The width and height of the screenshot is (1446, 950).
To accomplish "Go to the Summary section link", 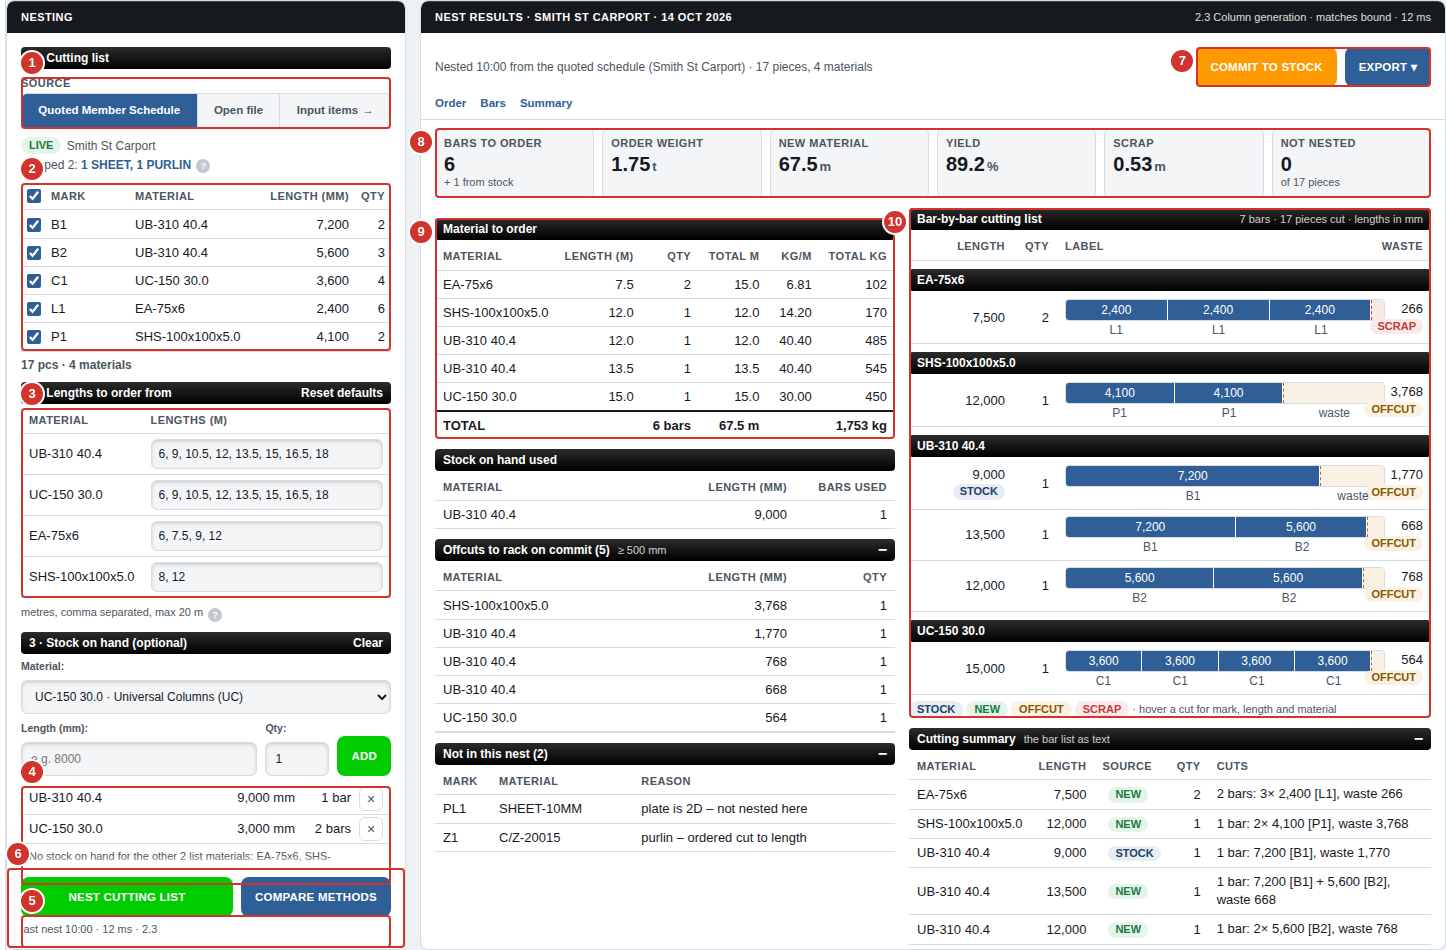I will pyautogui.click(x=546, y=103).
